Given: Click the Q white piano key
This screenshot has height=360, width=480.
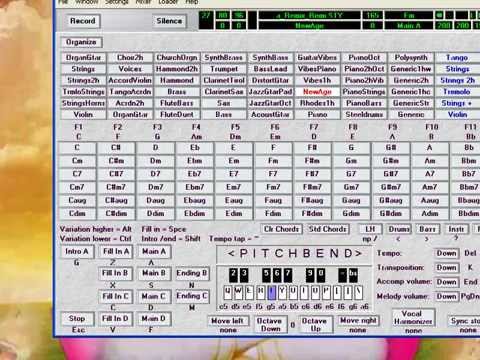Looking at the screenshot, I should click(228, 292).
